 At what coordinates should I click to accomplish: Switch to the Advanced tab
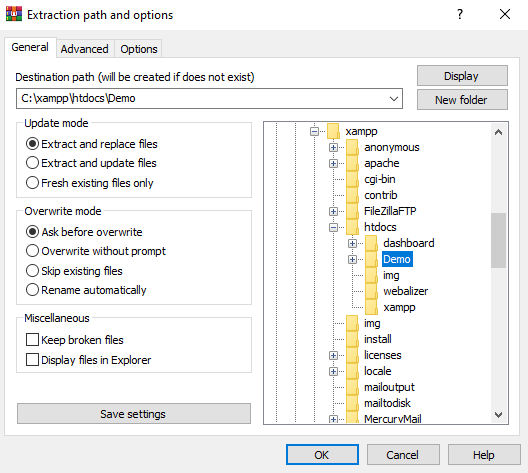tap(85, 49)
